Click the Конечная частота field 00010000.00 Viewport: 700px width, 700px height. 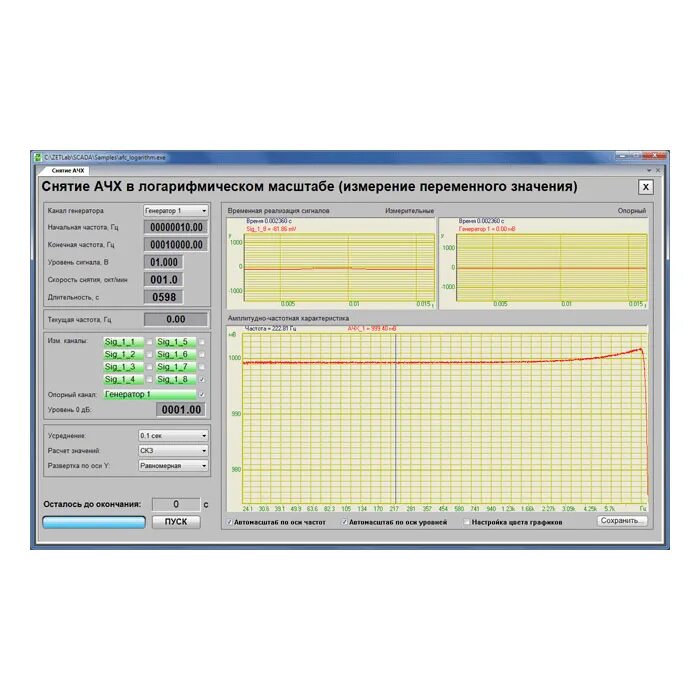coord(176,245)
